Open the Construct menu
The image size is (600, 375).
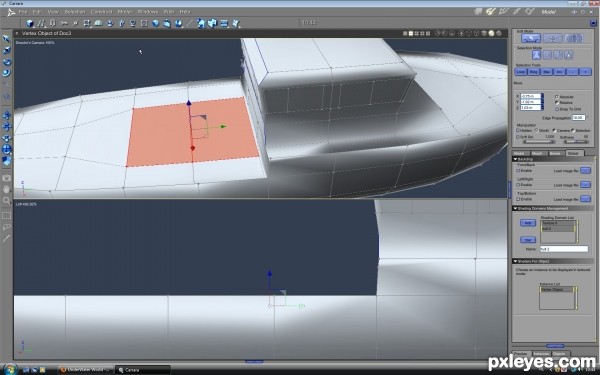[101, 12]
